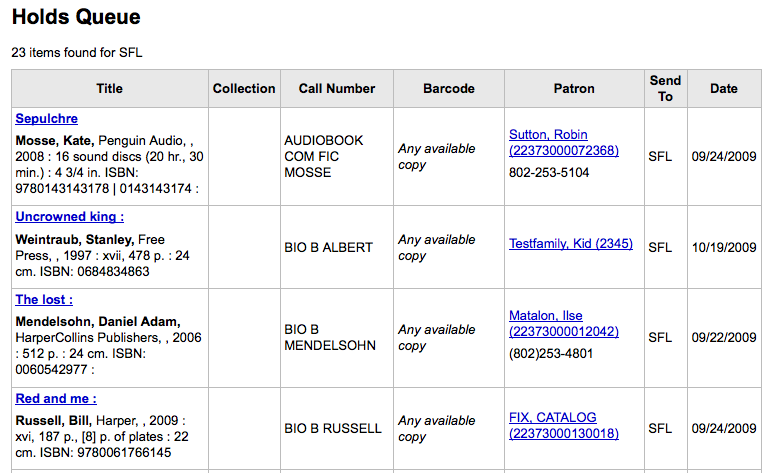Image resolution: width=767 pixels, height=473 pixels.
Task: View patron Testfamily, Kid record
Action: (x=570, y=244)
